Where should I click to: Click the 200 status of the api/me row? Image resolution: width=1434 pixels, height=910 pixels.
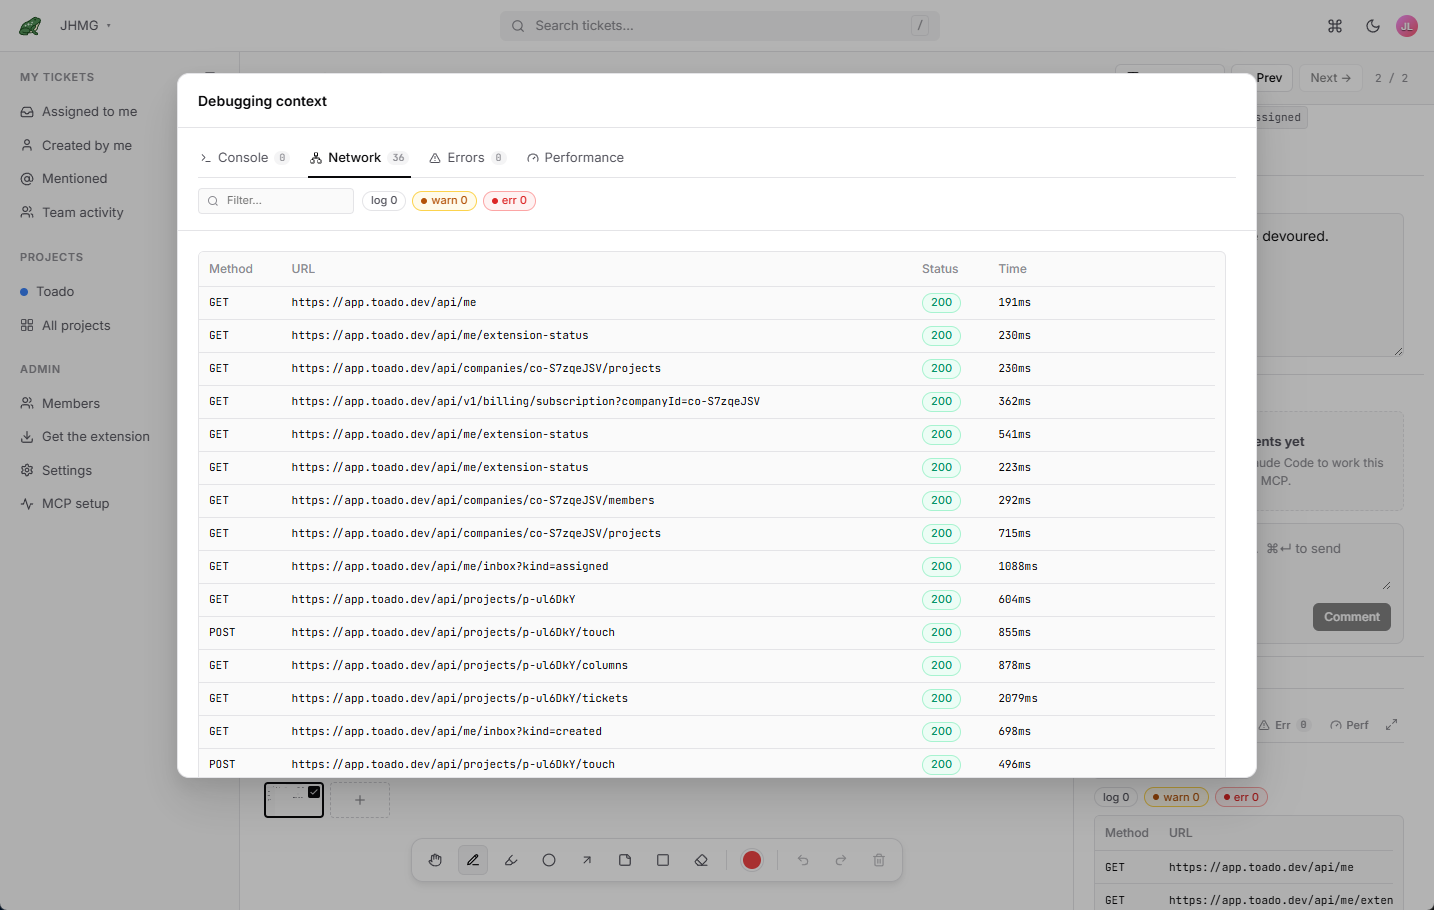tap(941, 302)
